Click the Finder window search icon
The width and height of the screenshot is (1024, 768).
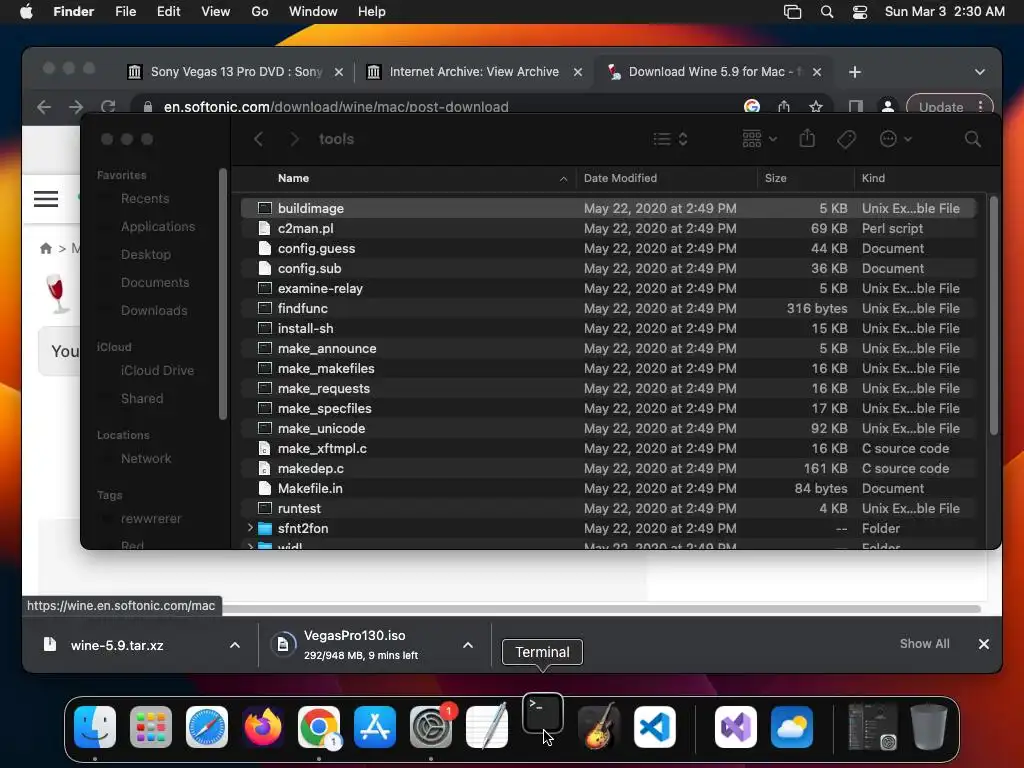coord(972,139)
